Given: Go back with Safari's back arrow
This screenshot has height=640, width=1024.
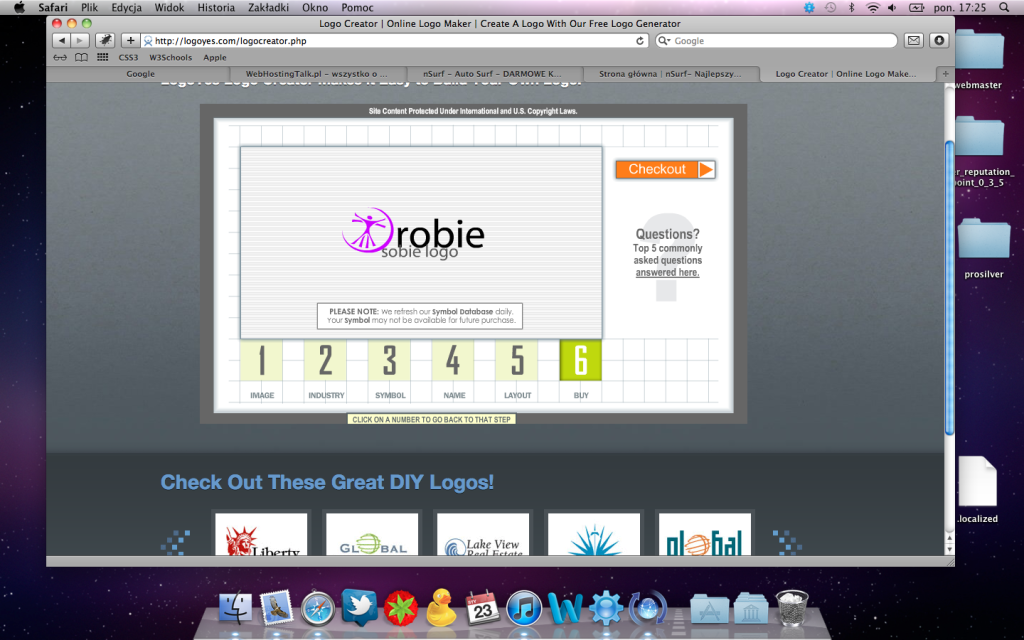Looking at the screenshot, I should click(x=61, y=40).
